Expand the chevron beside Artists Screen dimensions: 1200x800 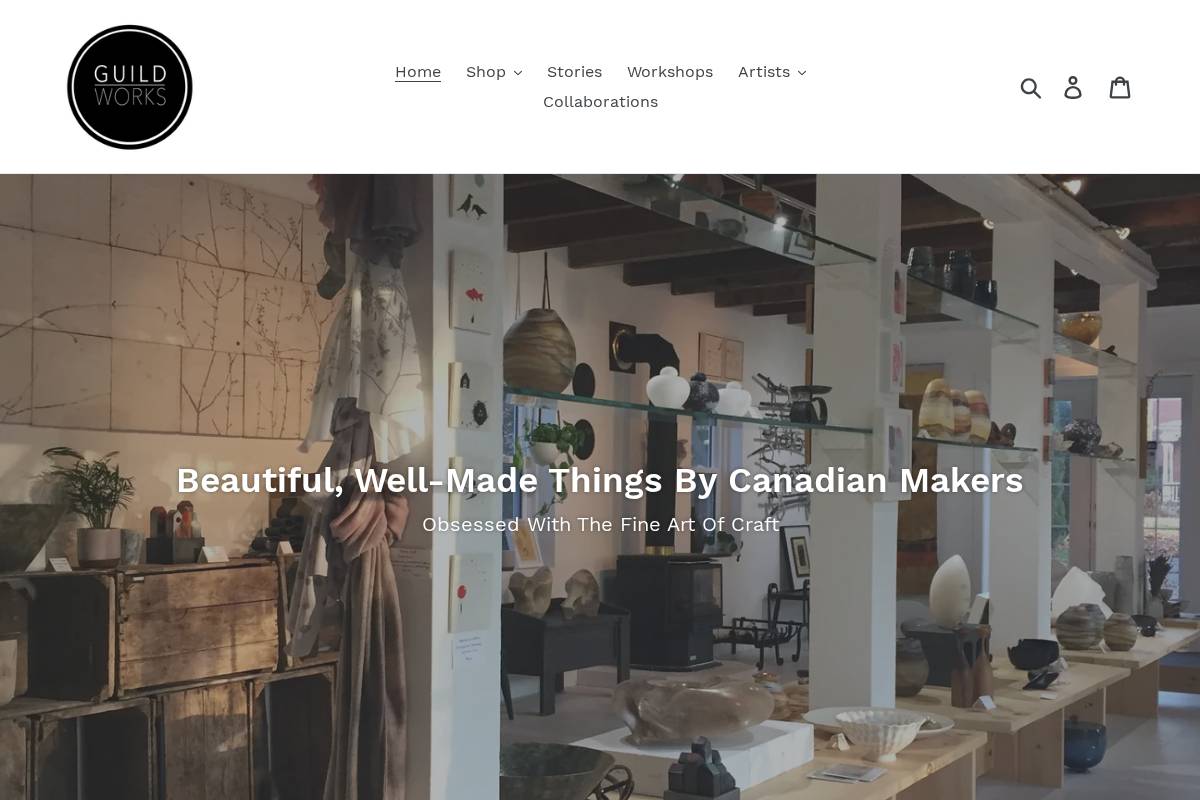tap(801, 73)
